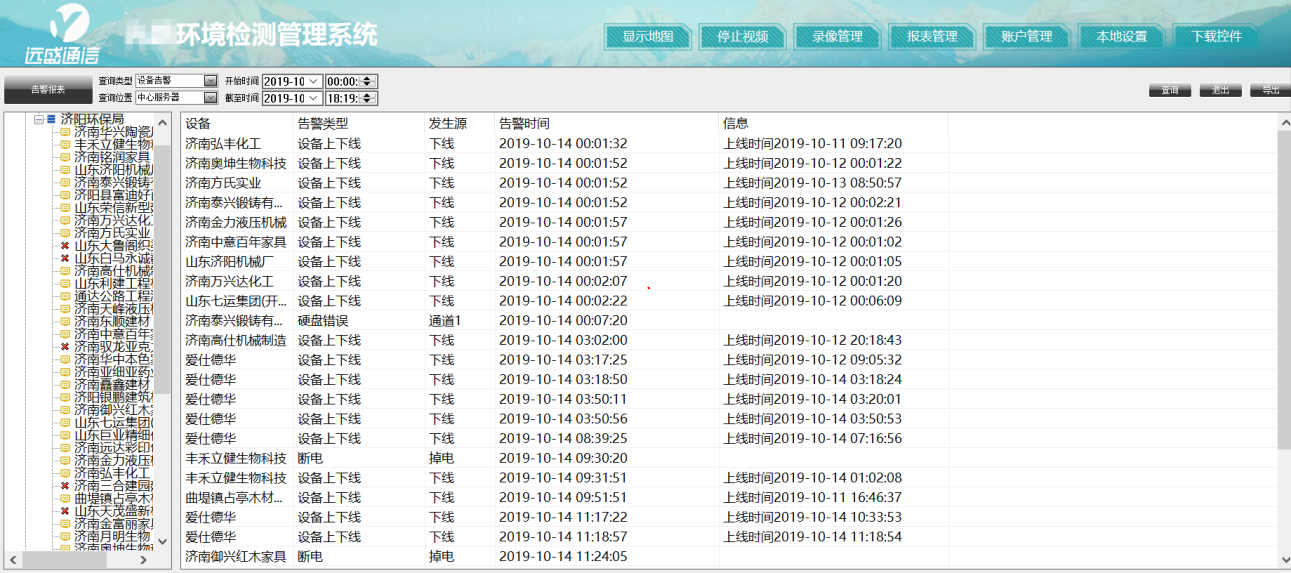
Task: Click the device icon beside 济南铭润家具 tree node
Action: pyautogui.click(x=65, y=157)
